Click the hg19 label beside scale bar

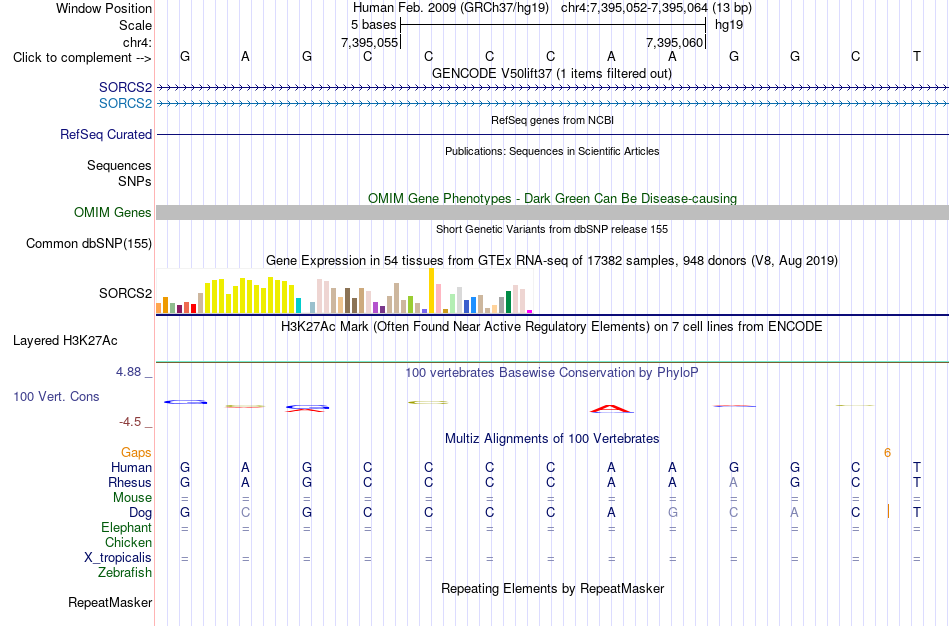(729, 25)
